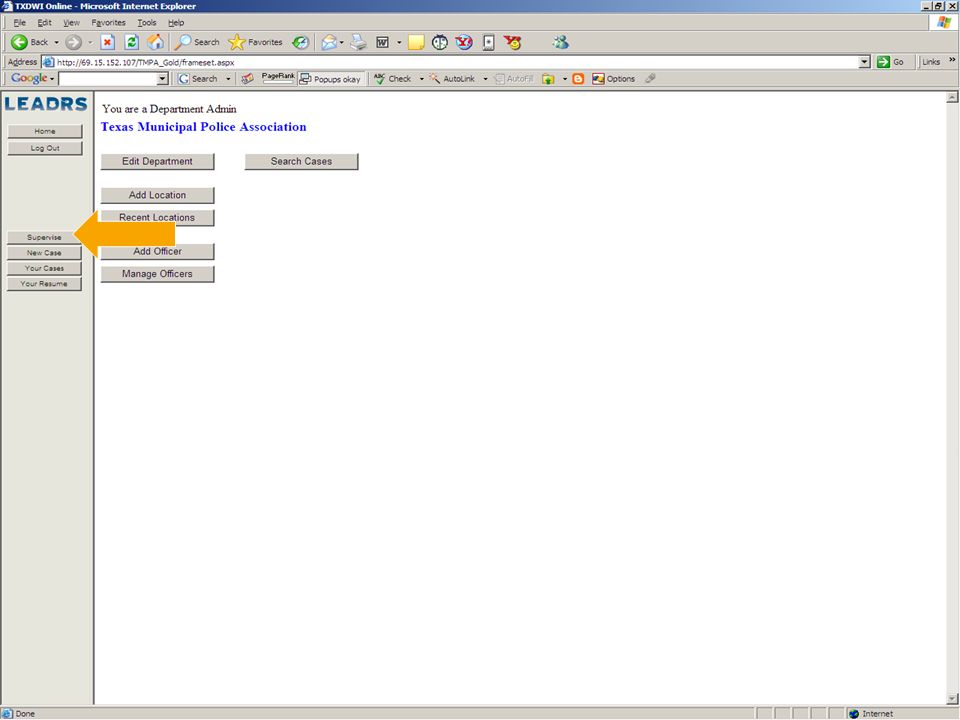Viewport: 960px width, 720px height.
Task: Click the Supervise sidebar button
Action: 44,238
